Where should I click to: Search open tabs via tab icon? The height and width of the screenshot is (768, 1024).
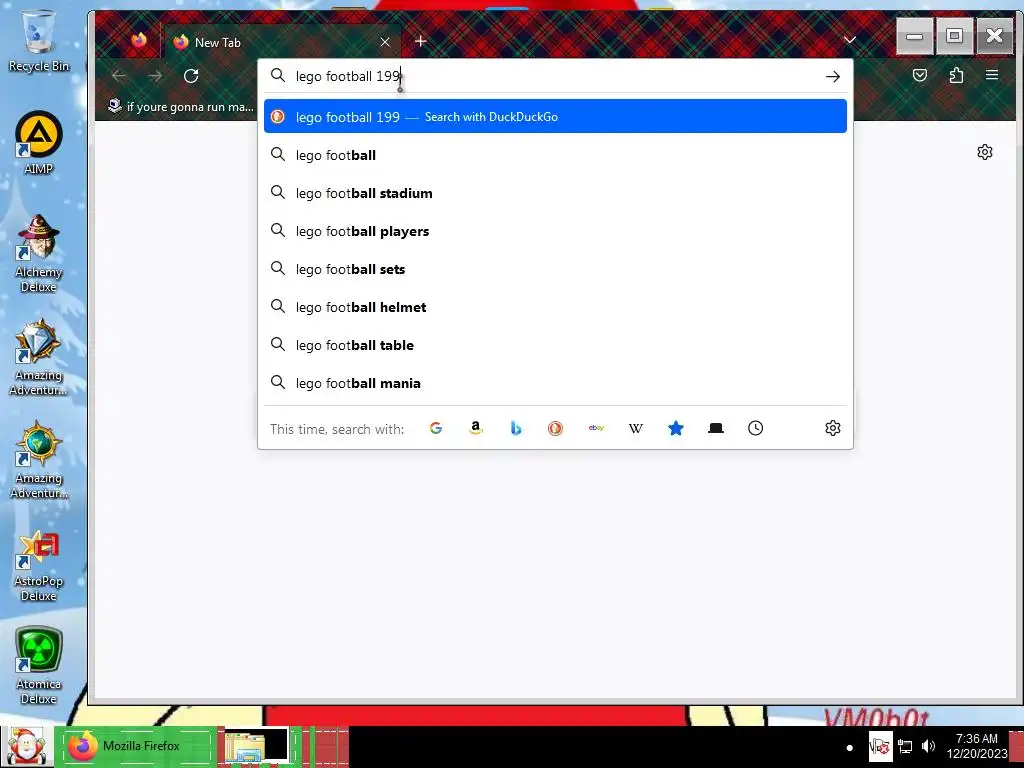coord(716,428)
